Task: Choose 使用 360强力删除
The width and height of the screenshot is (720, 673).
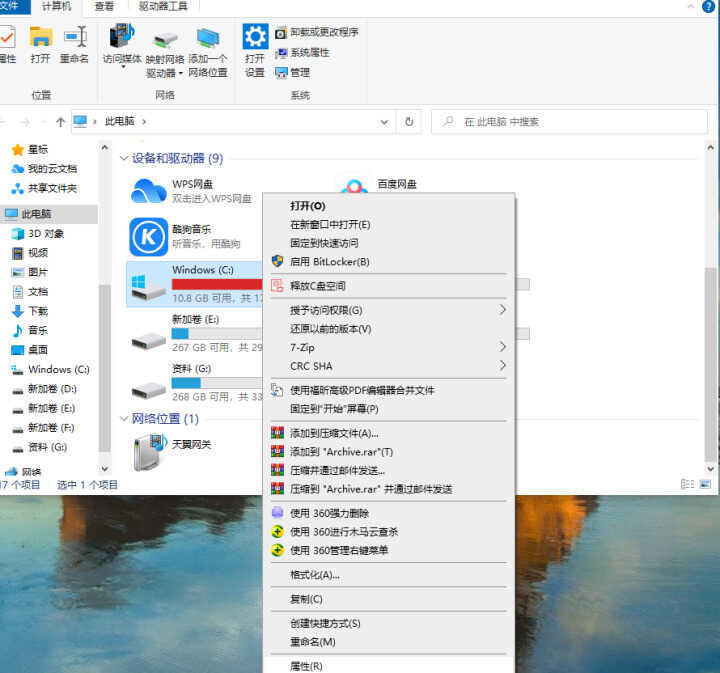Action: [x=389, y=513]
